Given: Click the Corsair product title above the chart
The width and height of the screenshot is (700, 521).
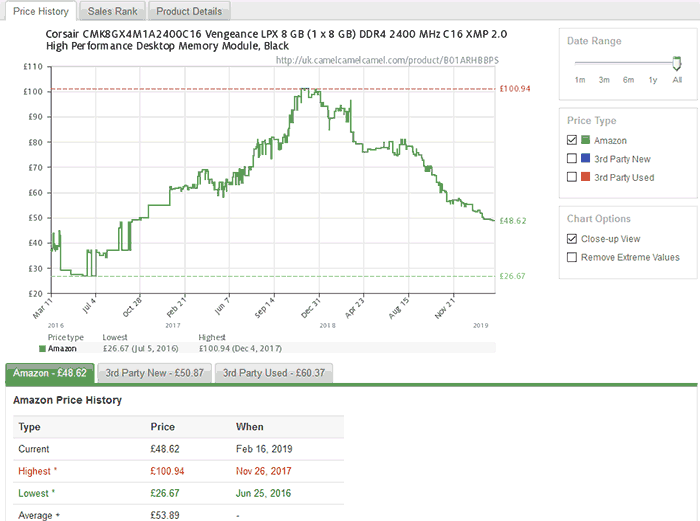Looking at the screenshot, I should pos(276,40).
